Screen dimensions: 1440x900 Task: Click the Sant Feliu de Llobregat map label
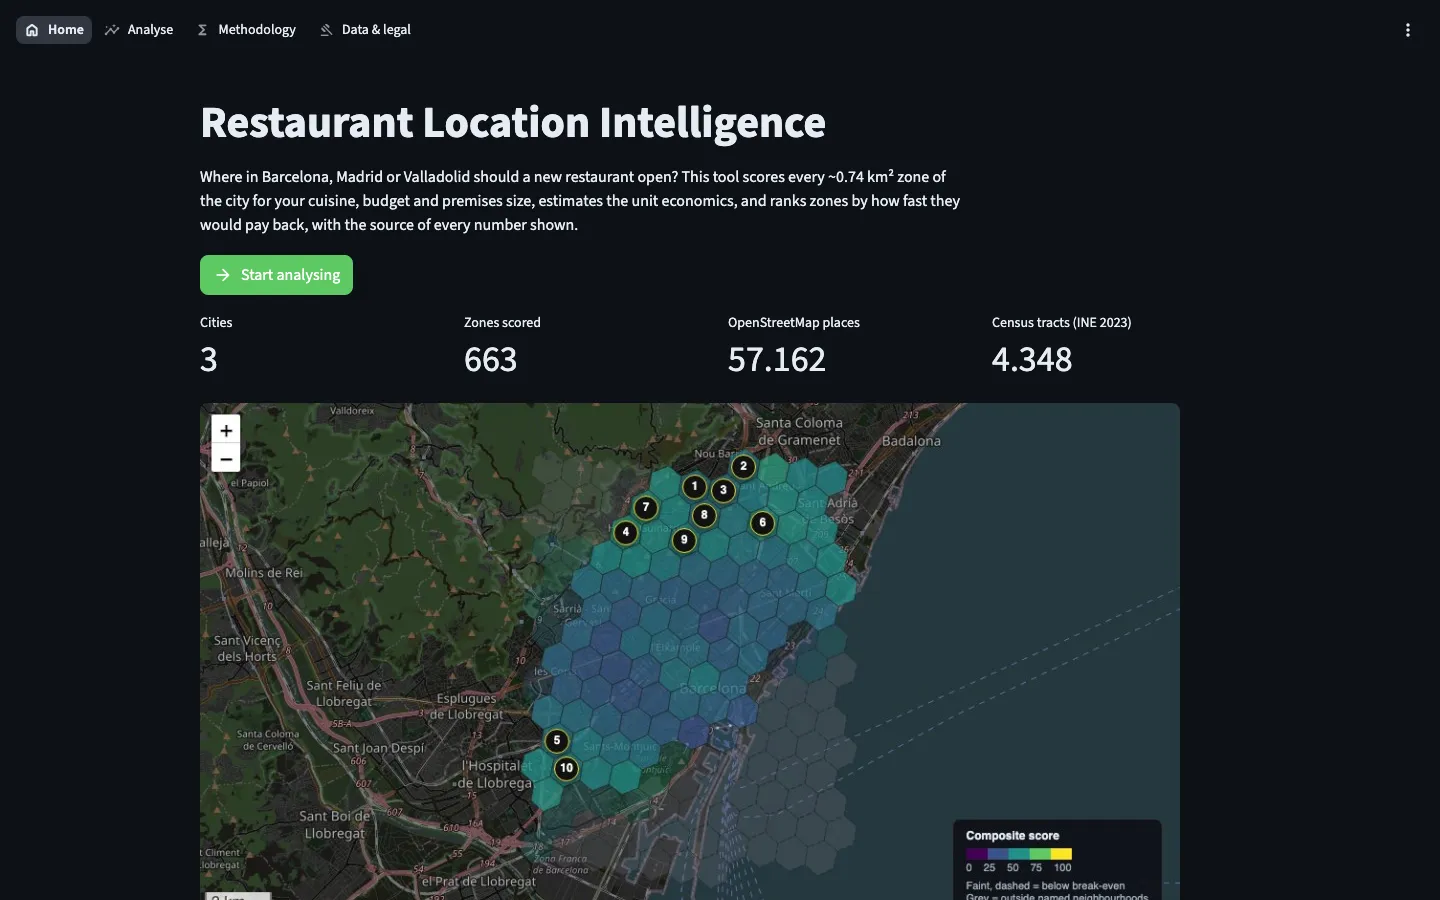(x=344, y=693)
